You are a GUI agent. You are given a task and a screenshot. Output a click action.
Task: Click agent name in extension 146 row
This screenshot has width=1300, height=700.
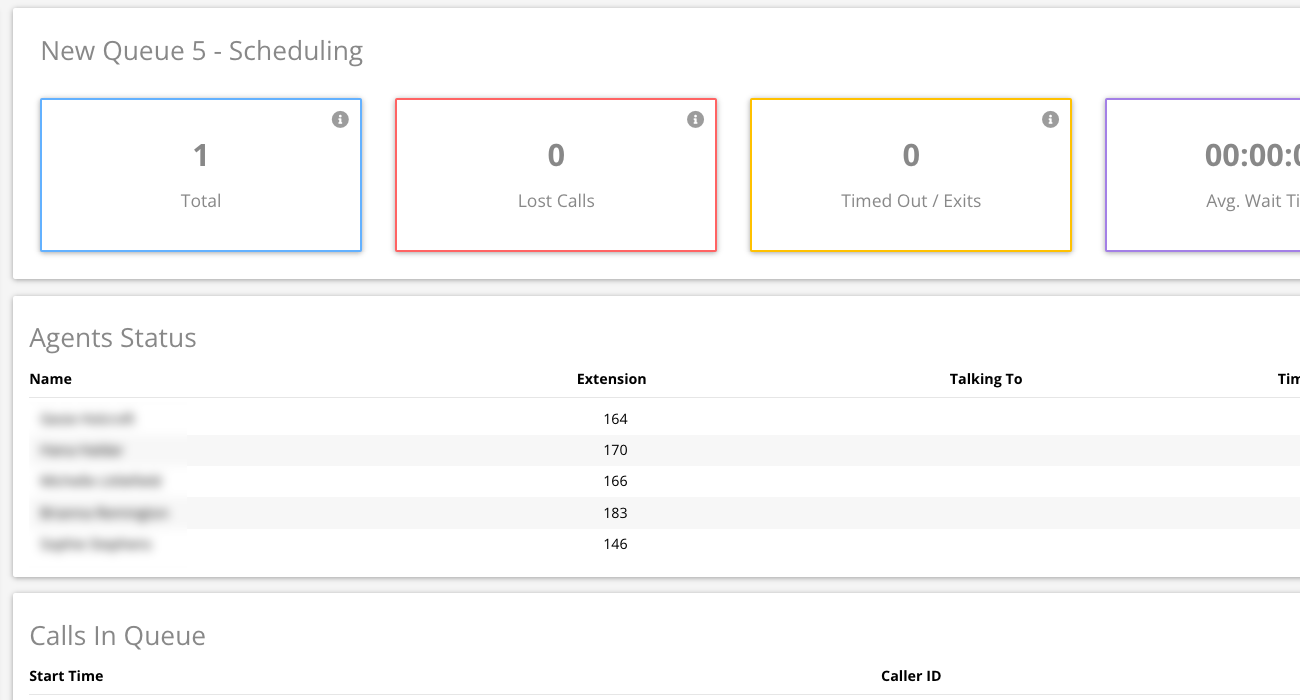96,544
